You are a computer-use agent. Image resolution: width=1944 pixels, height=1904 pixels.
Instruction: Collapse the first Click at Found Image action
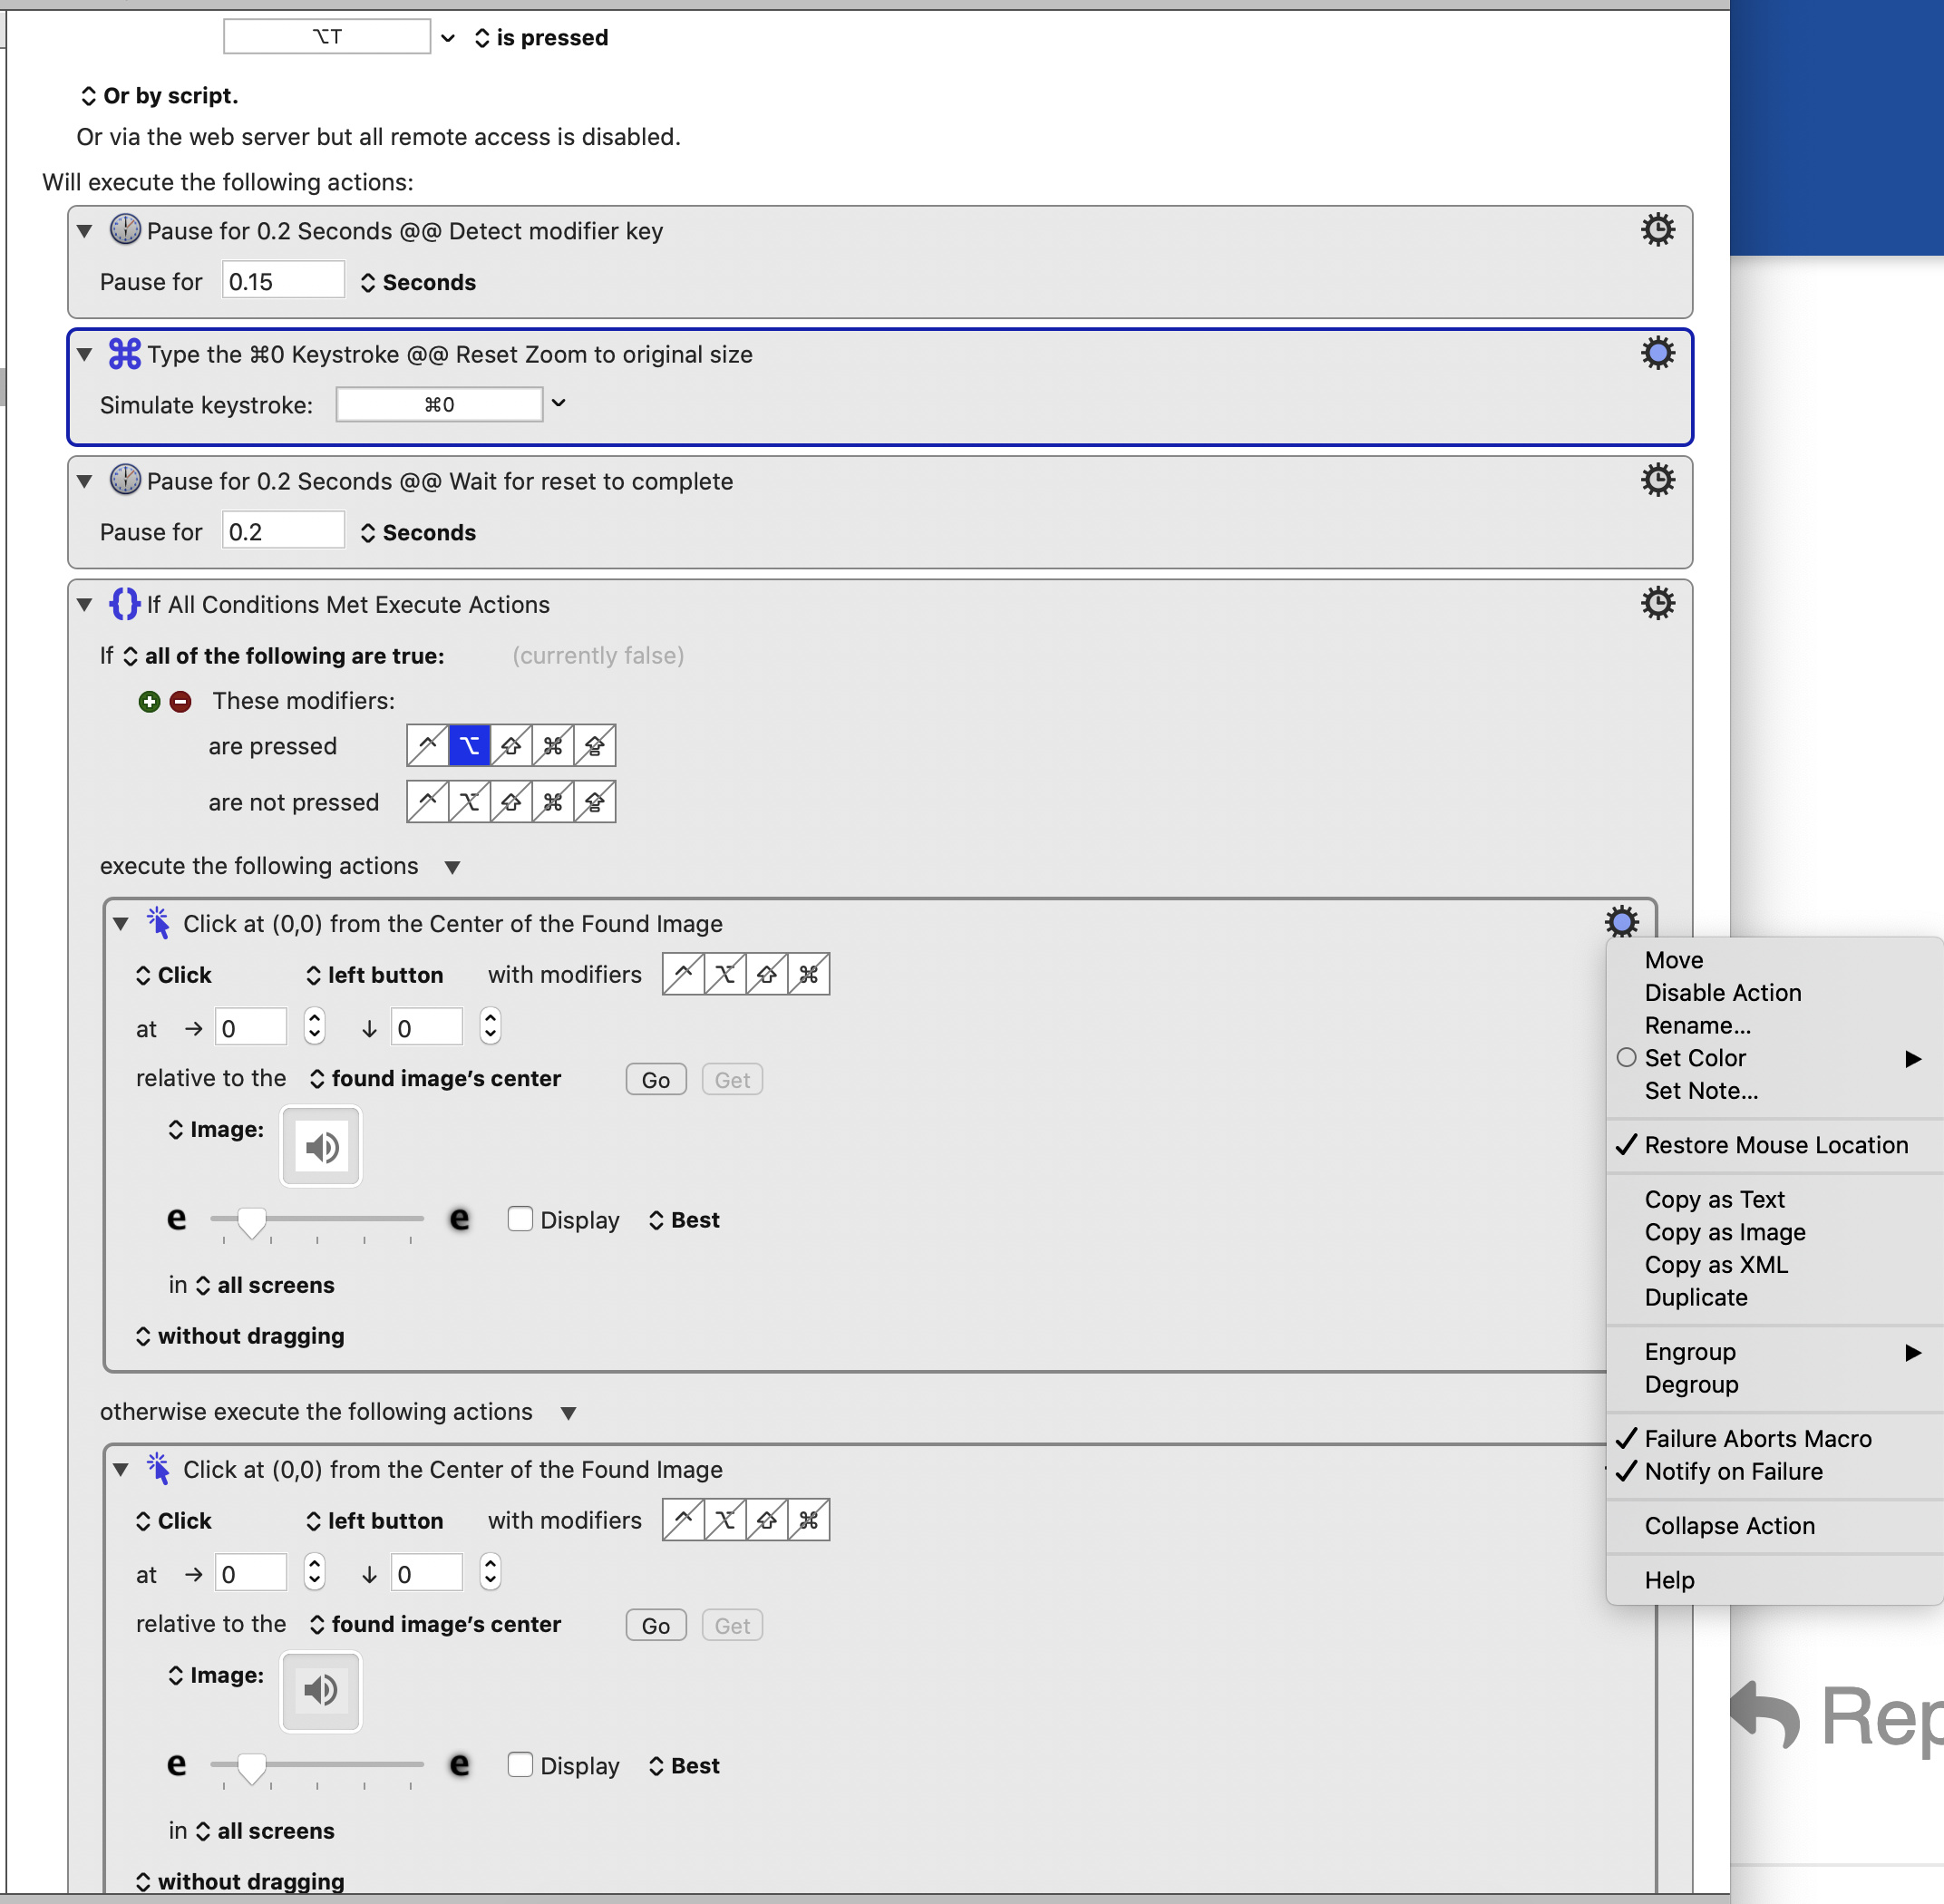(x=121, y=923)
